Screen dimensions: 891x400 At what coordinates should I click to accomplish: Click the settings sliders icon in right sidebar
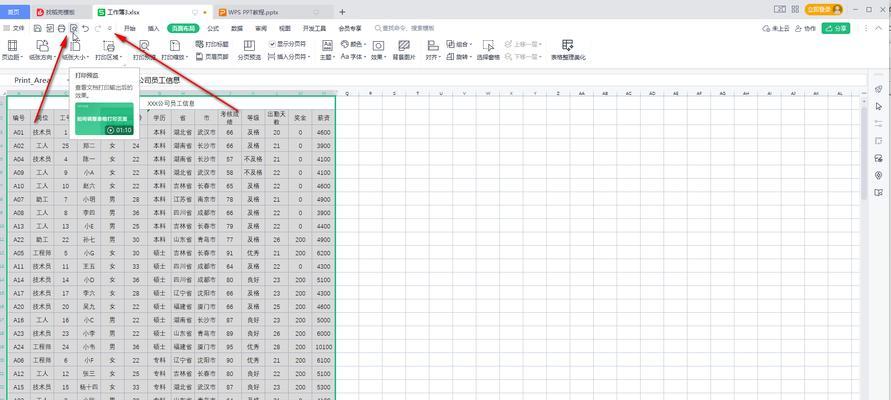tap(878, 124)
